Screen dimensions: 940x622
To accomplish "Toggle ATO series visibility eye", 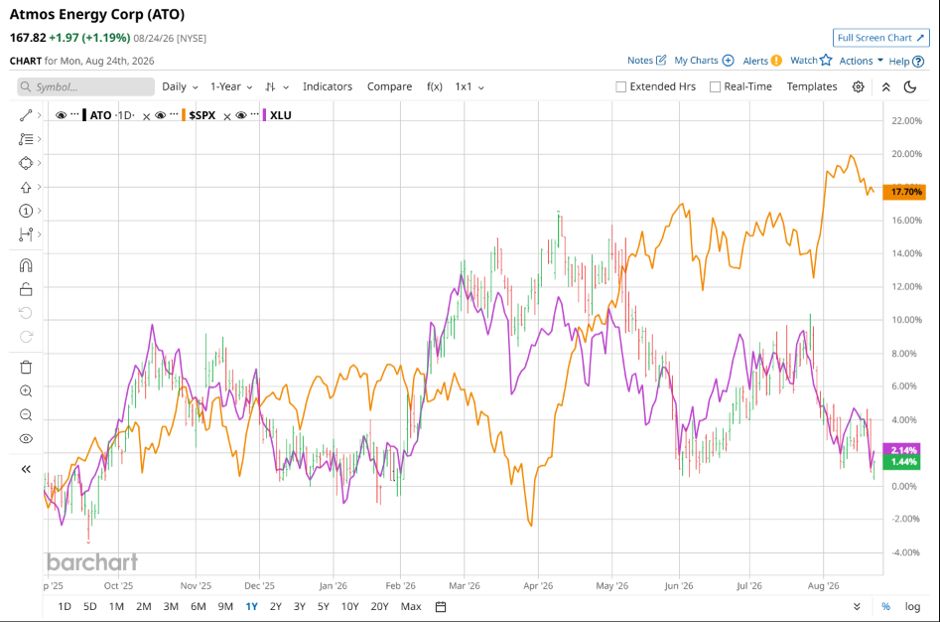I will (x=61, y=115).
